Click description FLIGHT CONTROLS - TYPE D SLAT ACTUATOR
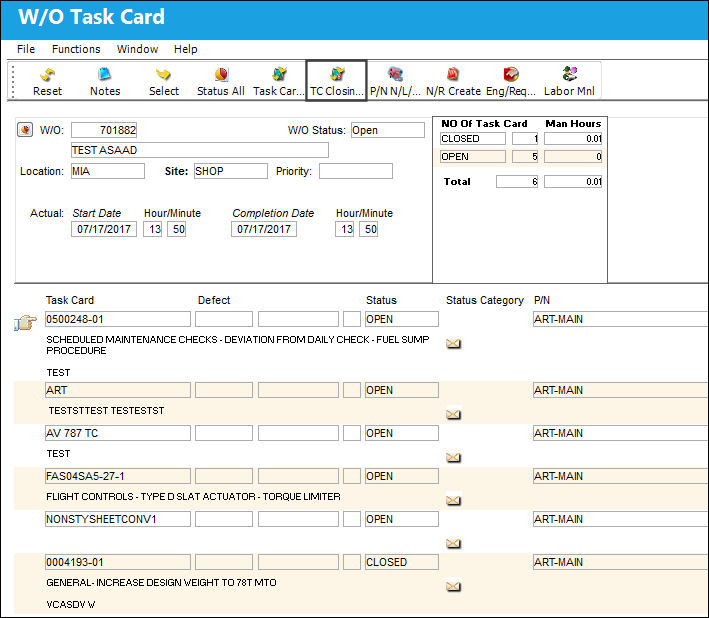 [x=193, y=496]
